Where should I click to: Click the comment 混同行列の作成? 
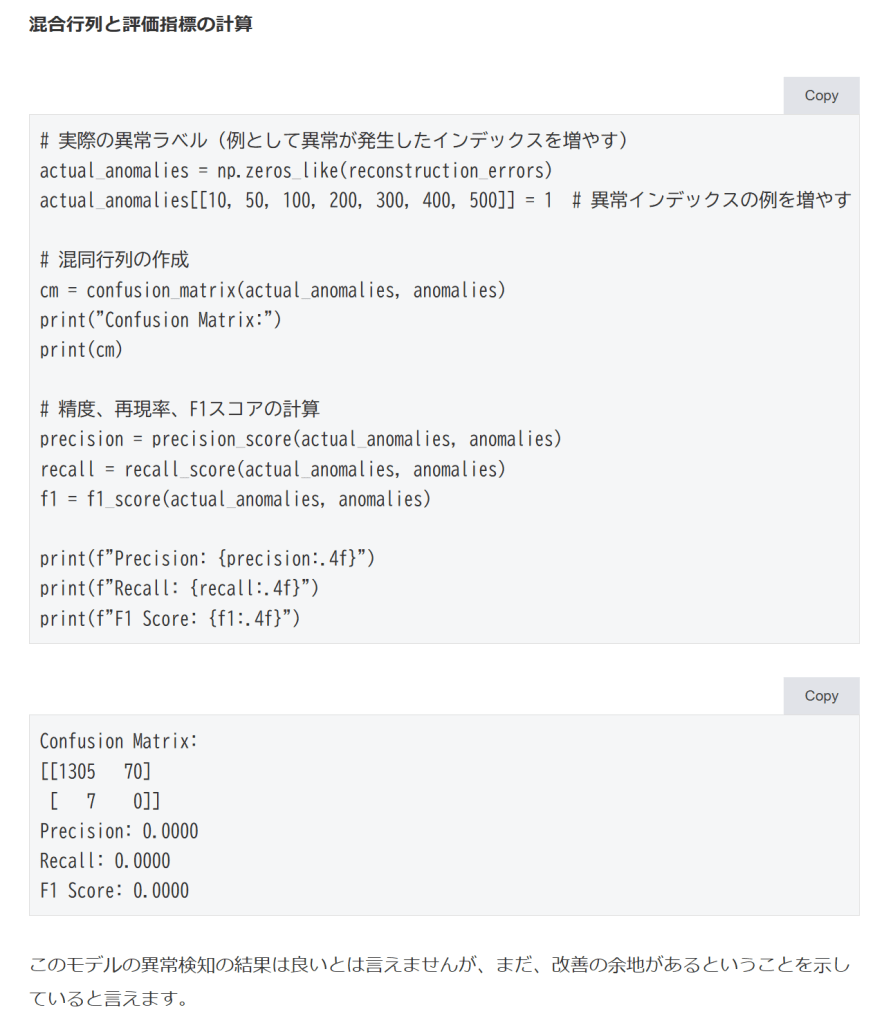pos(114,260)
